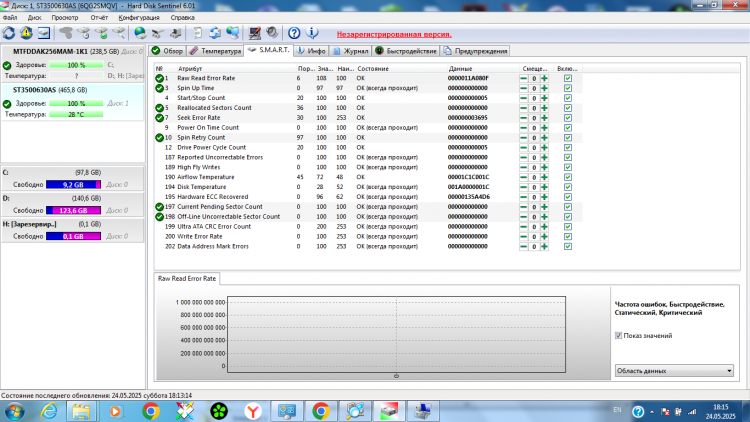This screenshot has height=422, width=750.
Task: Switch to the Журнал tab
Action: (351, 51)
